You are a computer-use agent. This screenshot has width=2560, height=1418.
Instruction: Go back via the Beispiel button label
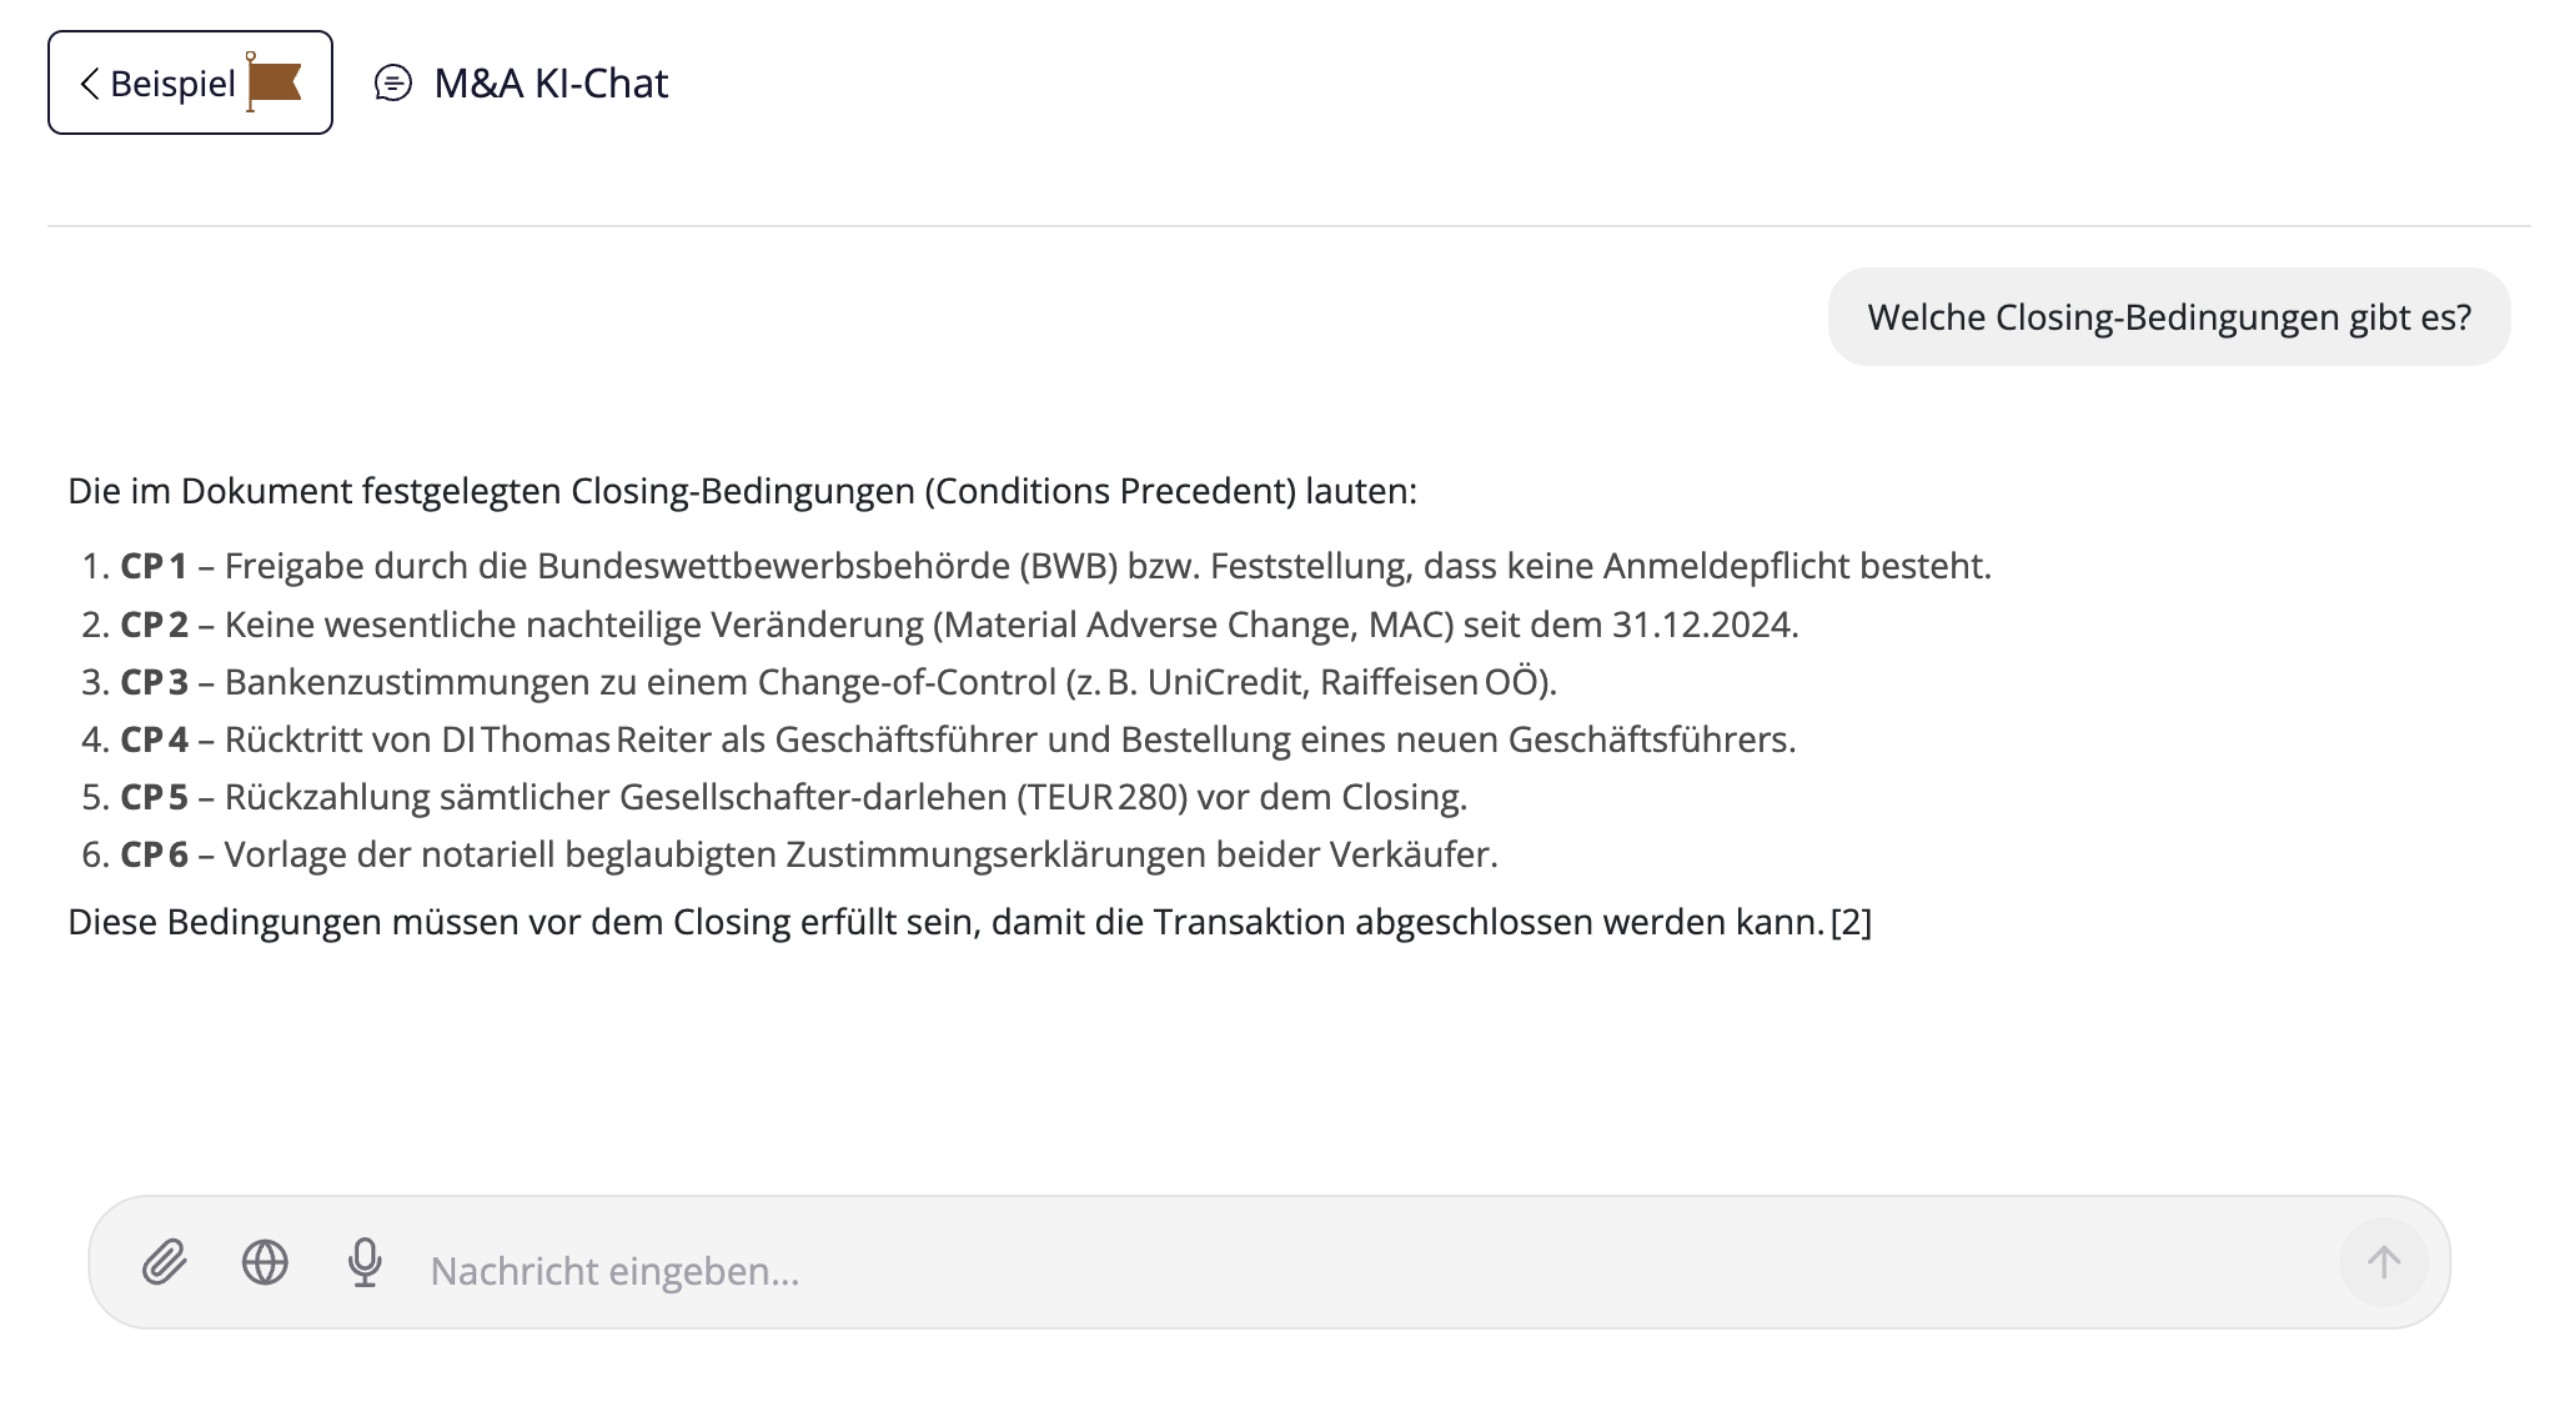[172, 84]
